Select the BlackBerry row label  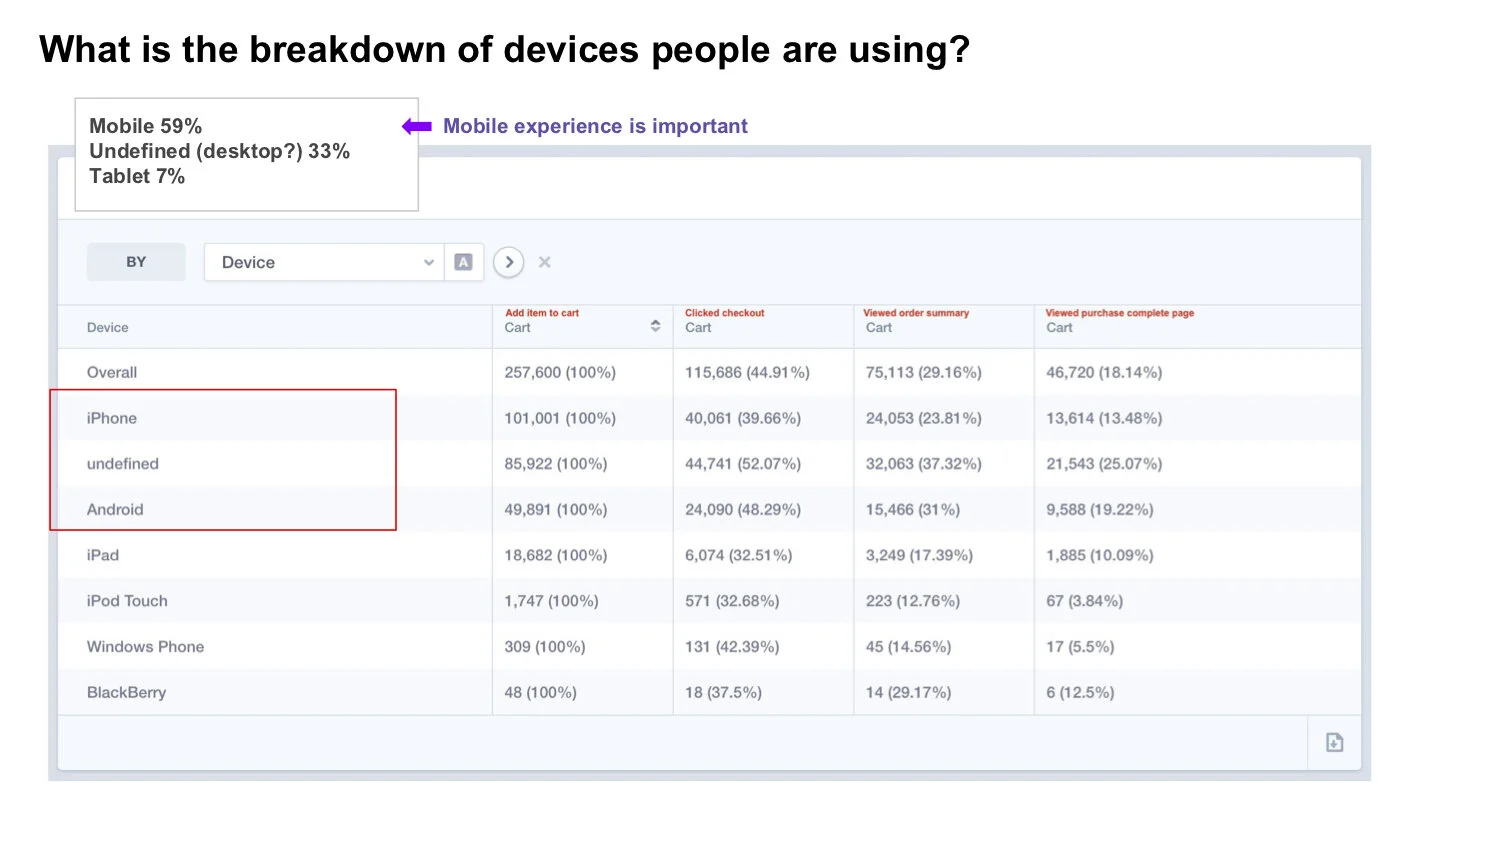click(126, 692)
